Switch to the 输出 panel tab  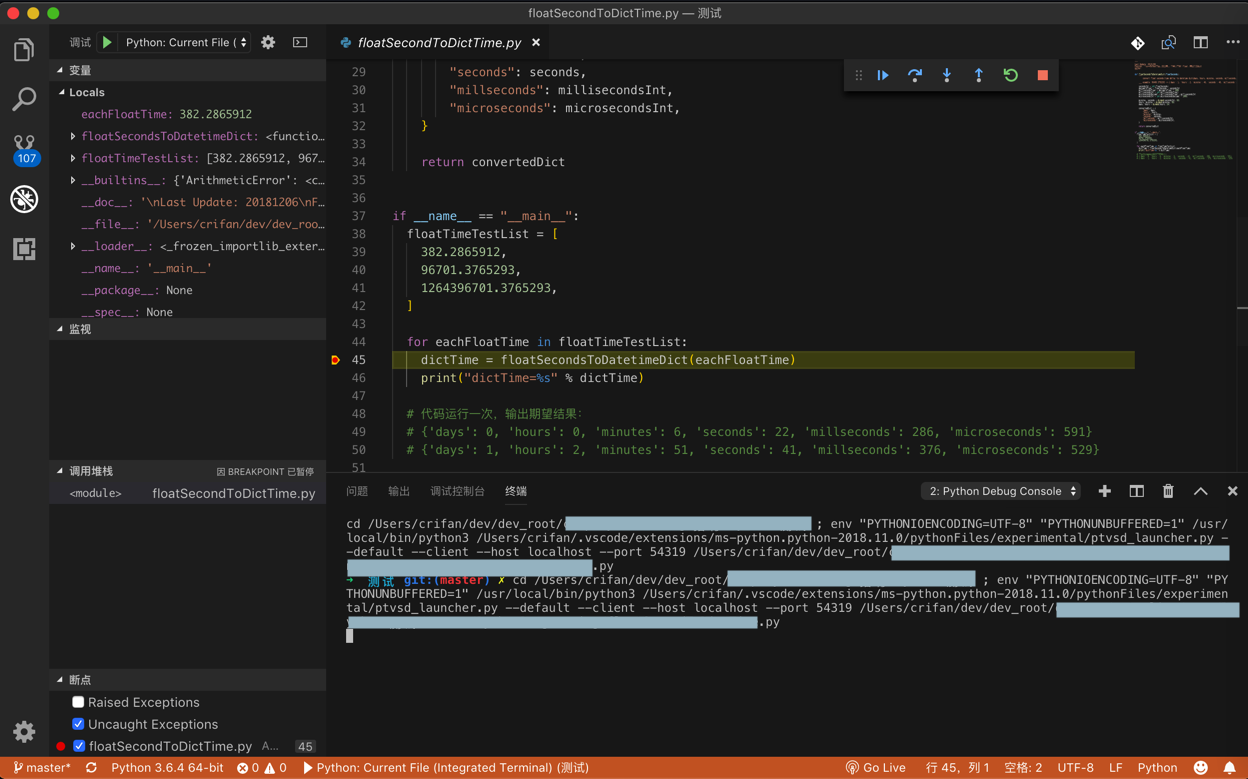pos(399,491)
